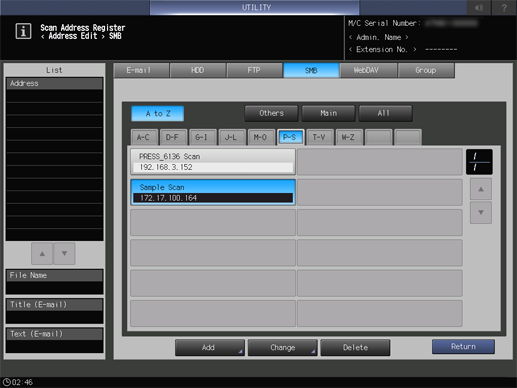
Task: Select the D-F index tab
Action: (173, 137)
